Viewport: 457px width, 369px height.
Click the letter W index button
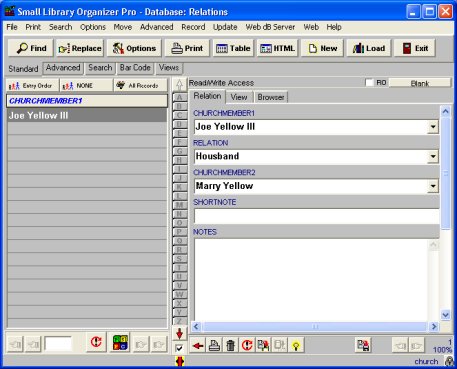point(180,295)
